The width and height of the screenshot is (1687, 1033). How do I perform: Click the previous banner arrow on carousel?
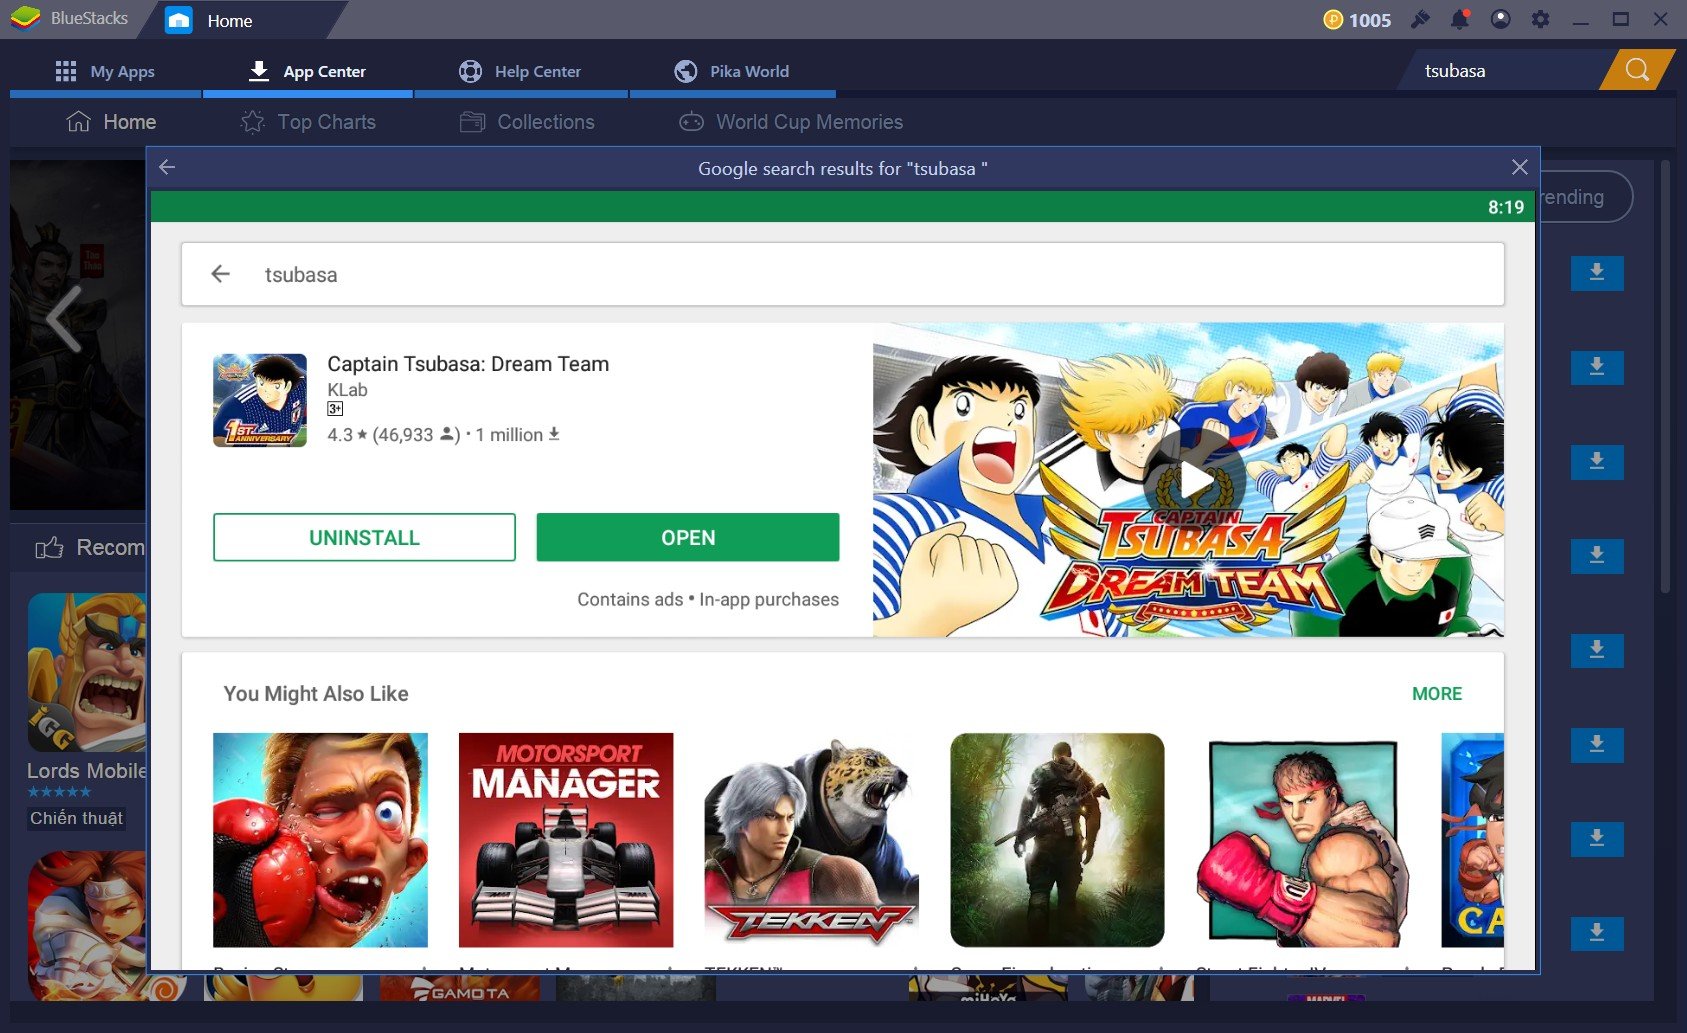(64, 319)
